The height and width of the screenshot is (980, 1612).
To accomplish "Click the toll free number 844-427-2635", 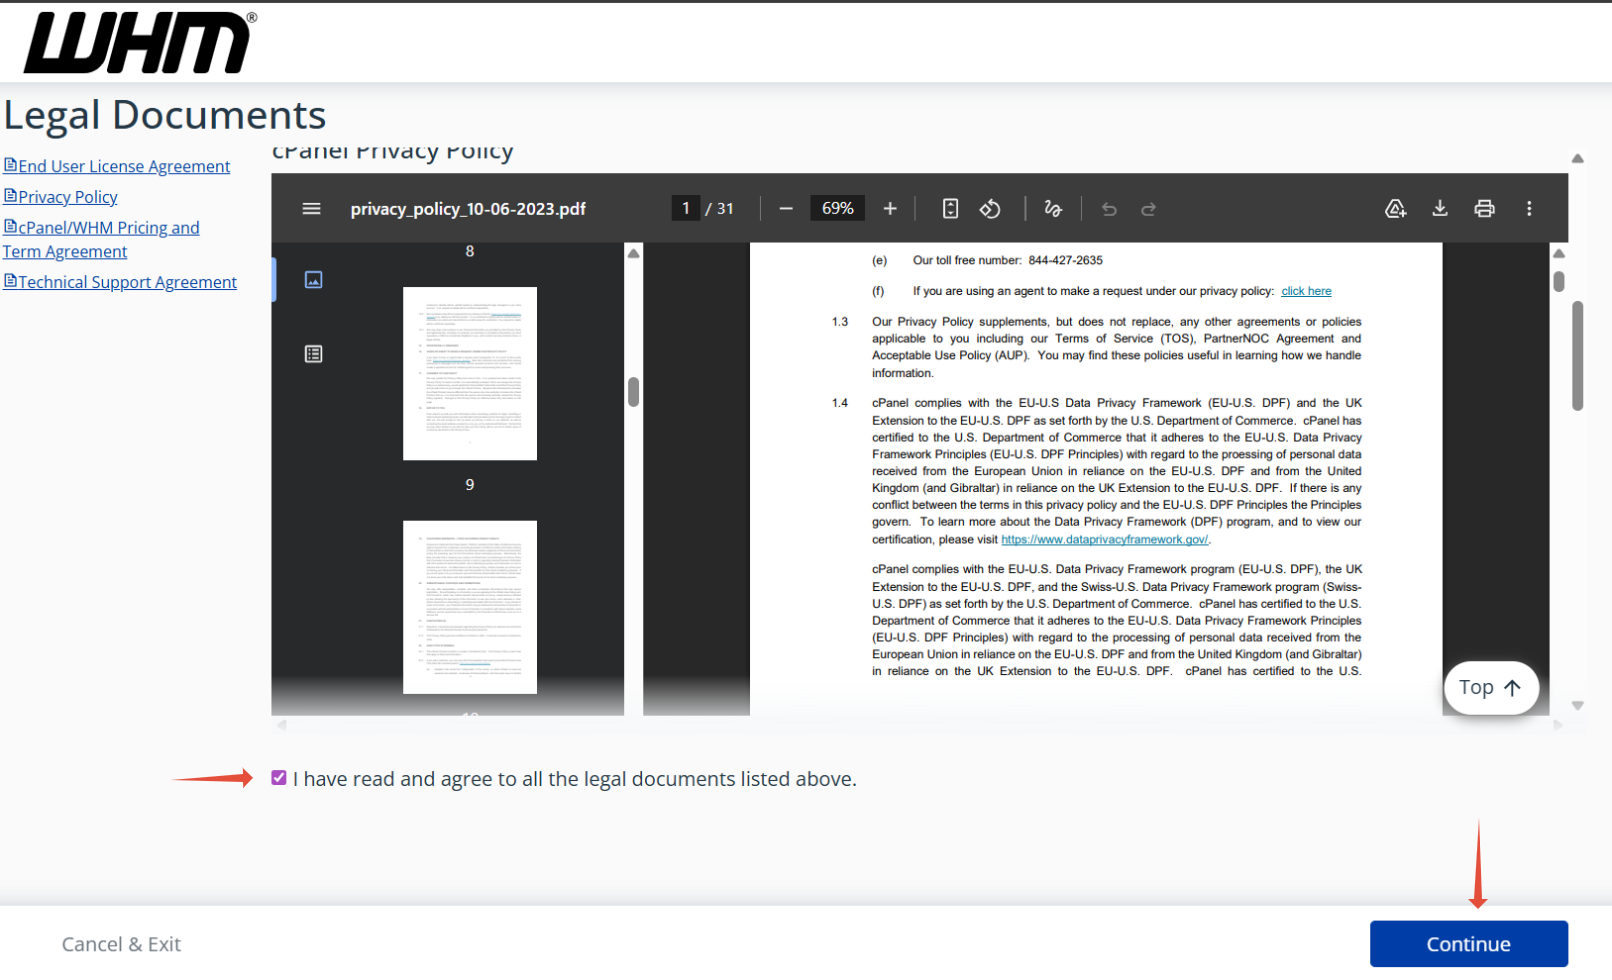I will (x=1065, y=260).
